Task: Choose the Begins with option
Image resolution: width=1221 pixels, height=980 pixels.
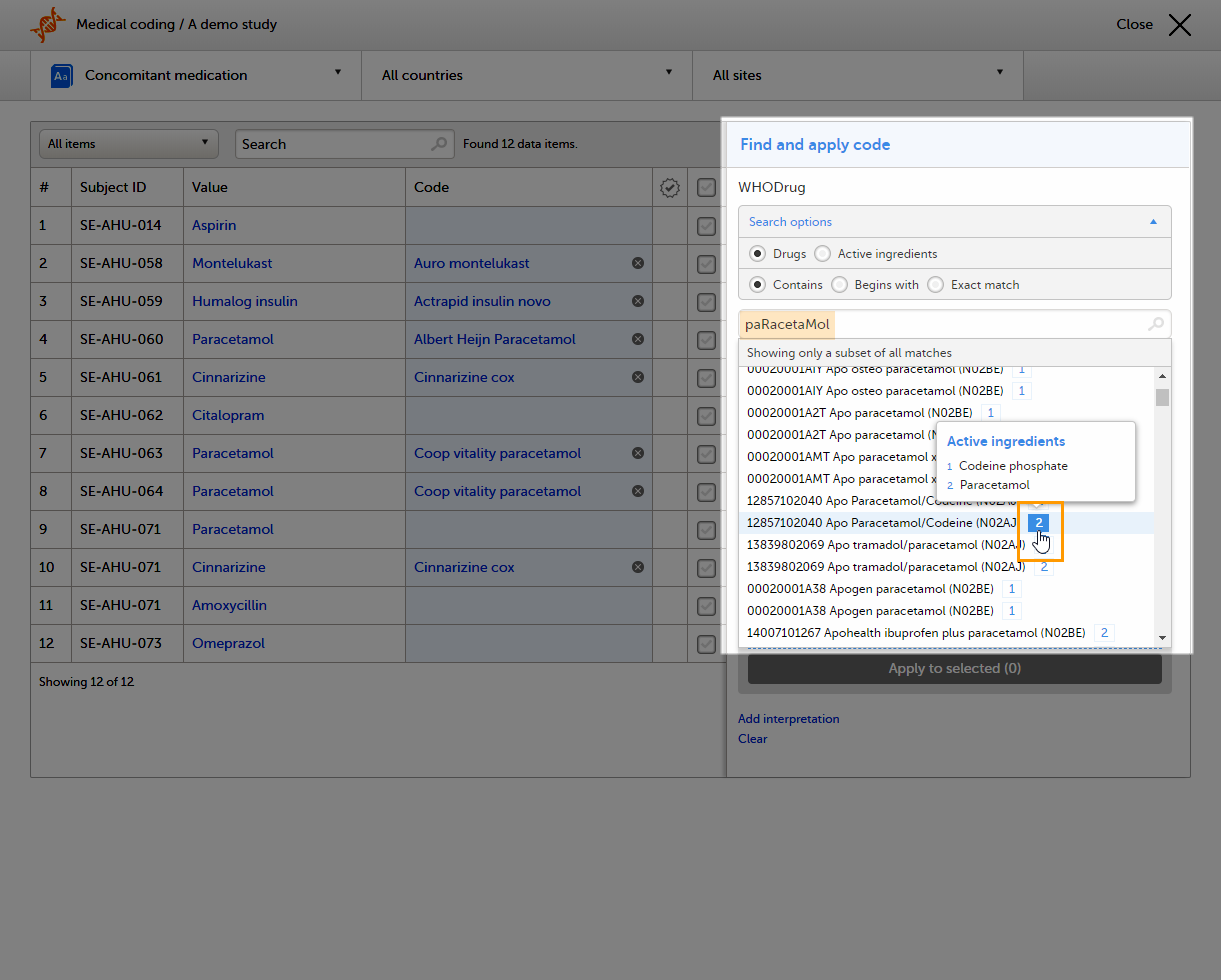Action: 840,285
